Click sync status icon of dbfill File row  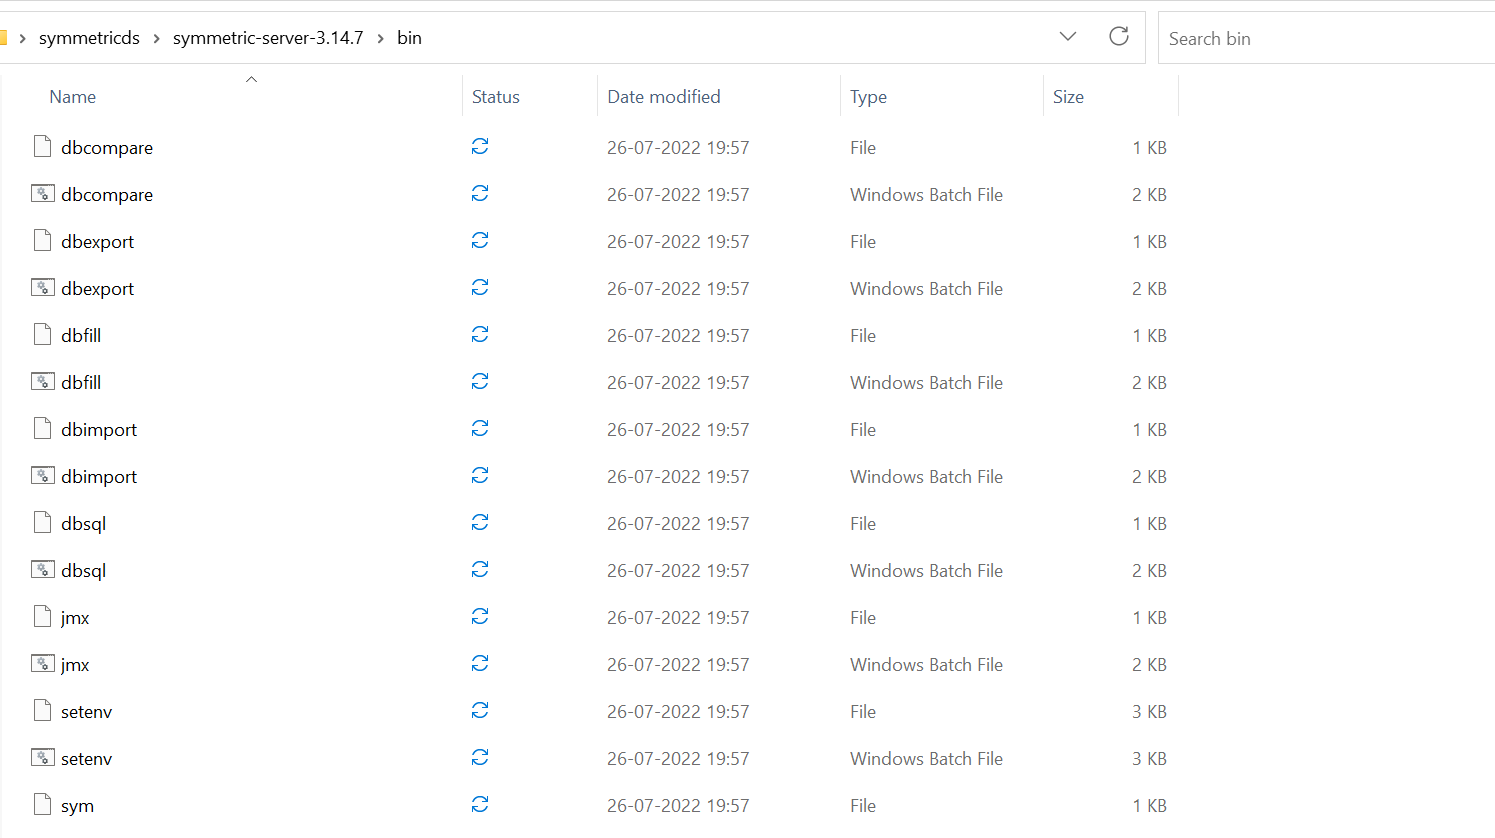(x=480, y=335)
